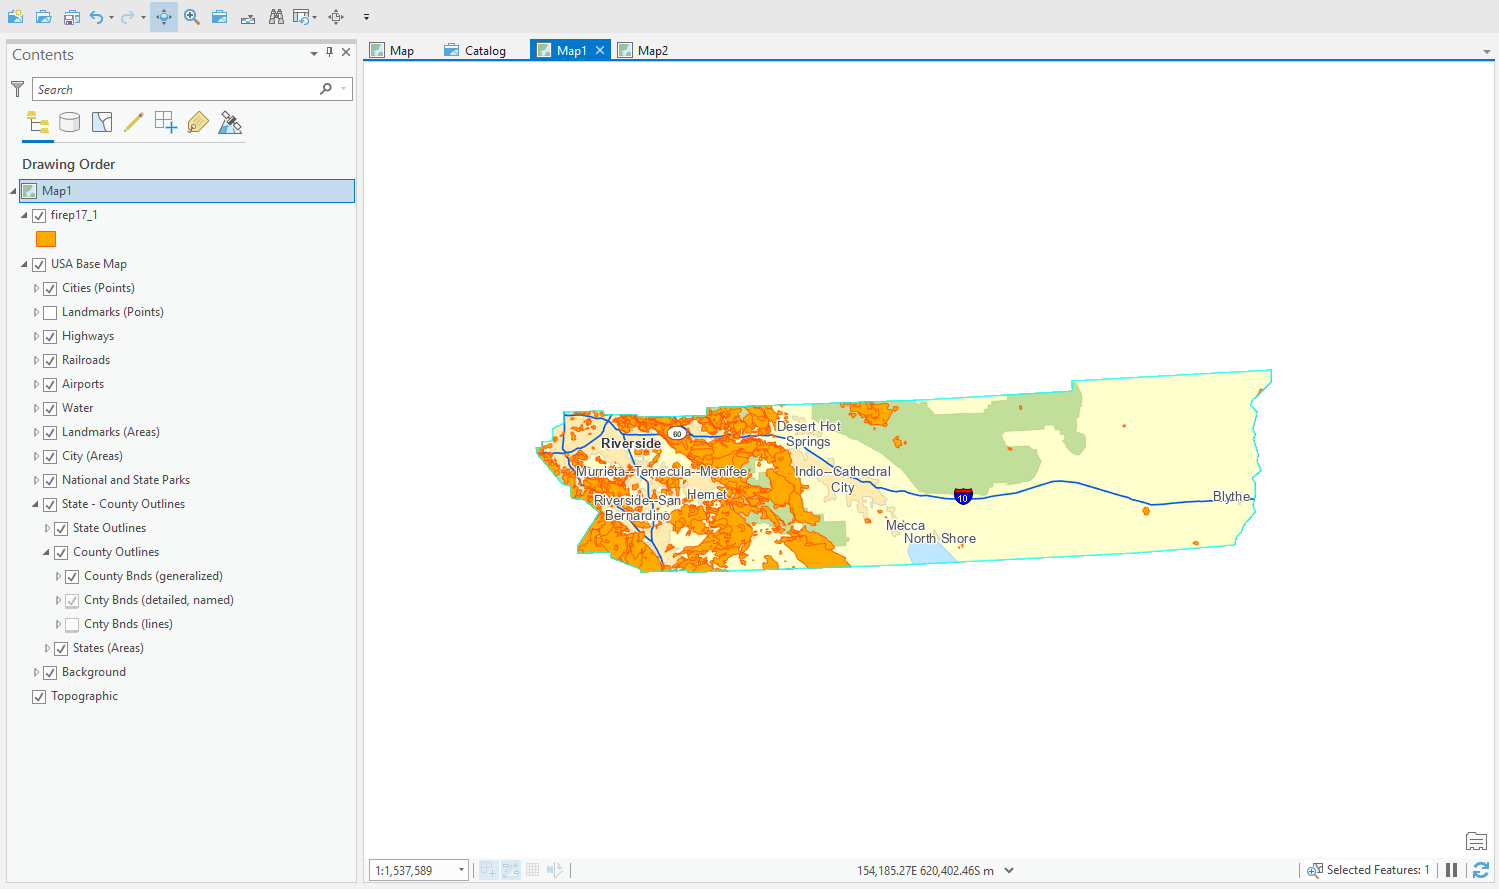This screenshot has height=889, width=1499.
Task: Open List By Labeling tag view
Action: (x=198, y=123)
